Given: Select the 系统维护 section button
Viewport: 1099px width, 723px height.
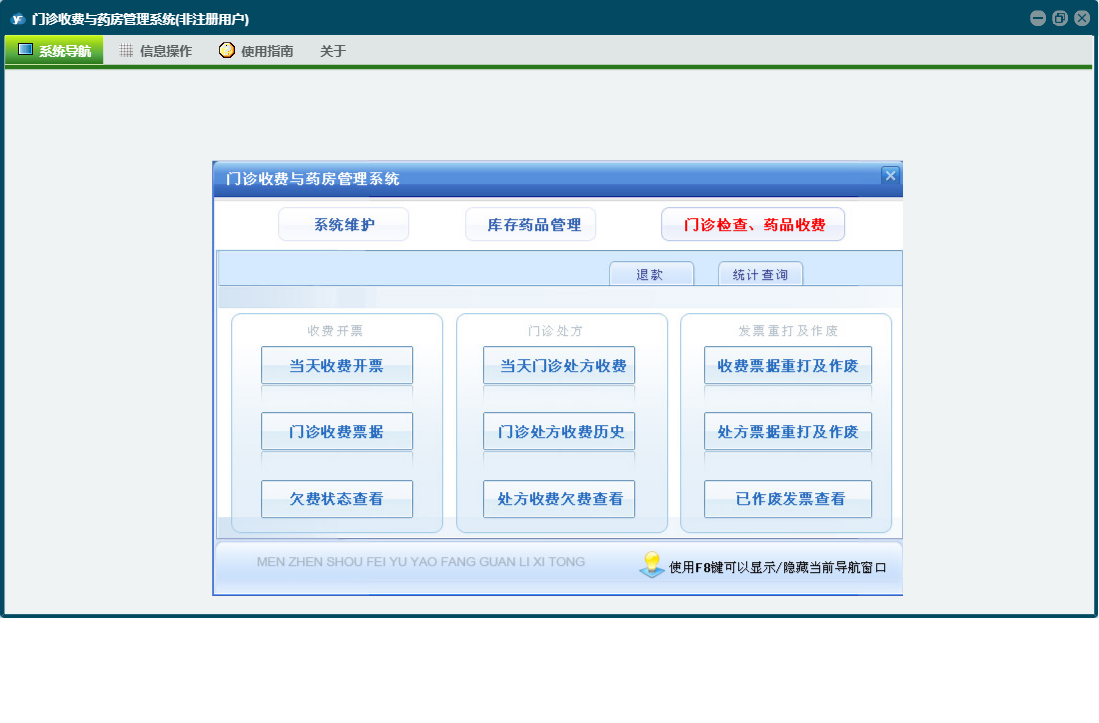Looking at the screenshot, I should (343, 224).
